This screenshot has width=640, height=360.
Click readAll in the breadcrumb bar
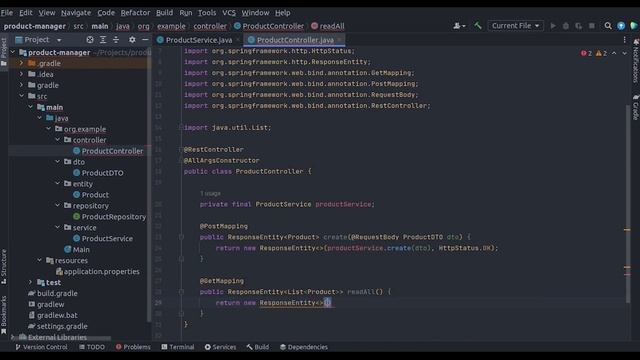pyautogui.click(x=328, y=26)
